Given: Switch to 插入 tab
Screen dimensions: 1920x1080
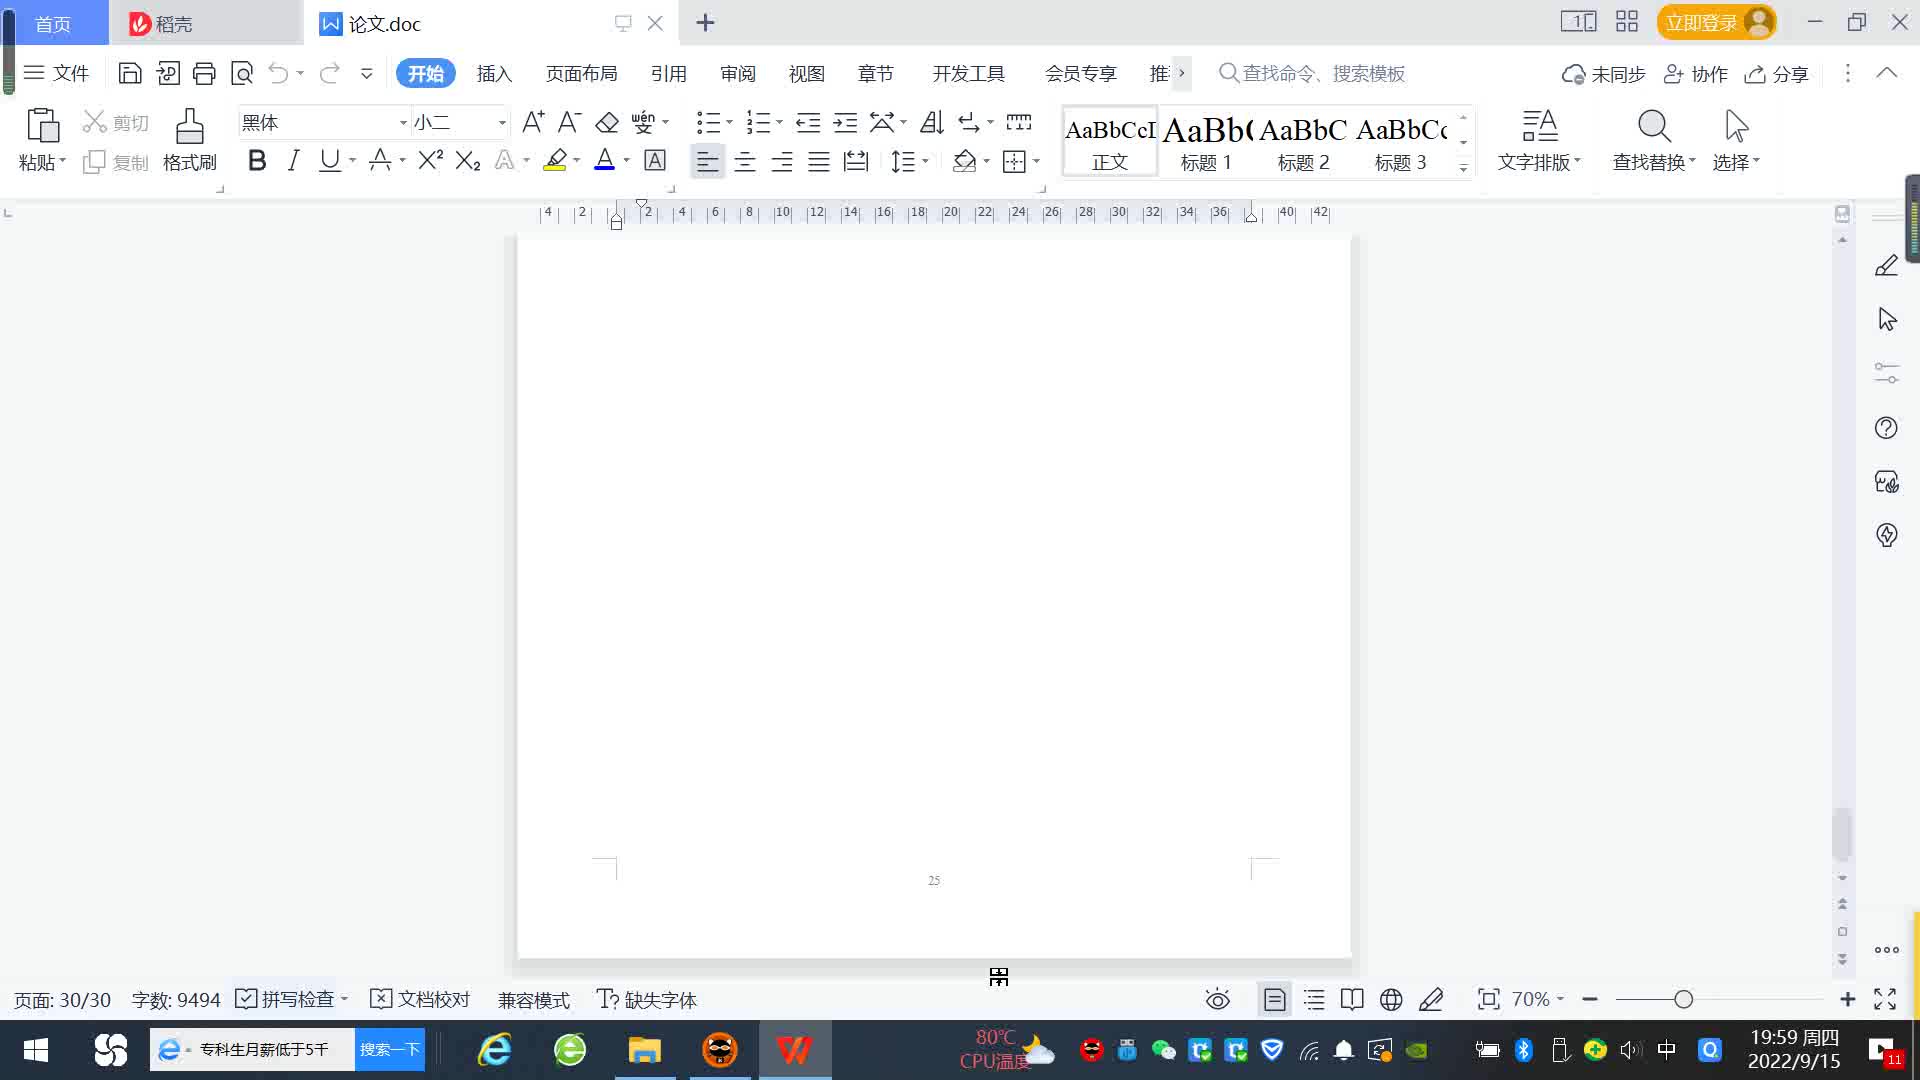Looking at the screenshot, I should [x=494, y=74].
